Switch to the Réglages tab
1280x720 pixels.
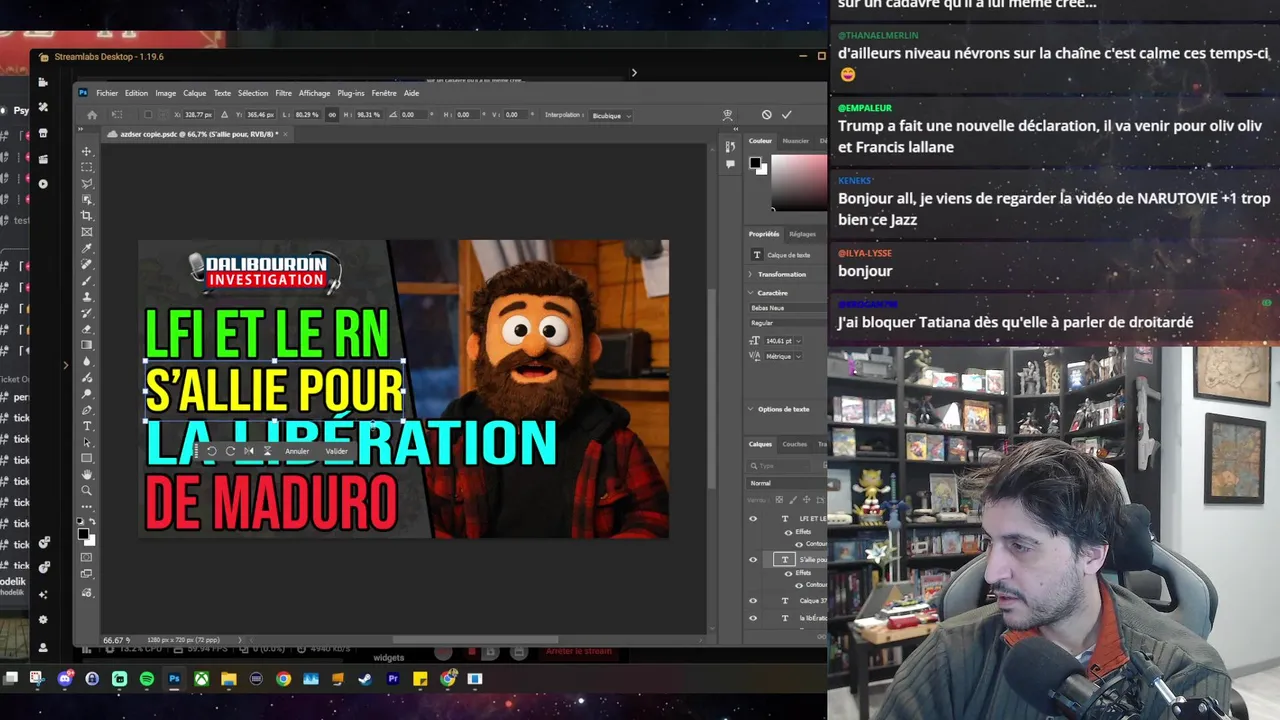802,234
